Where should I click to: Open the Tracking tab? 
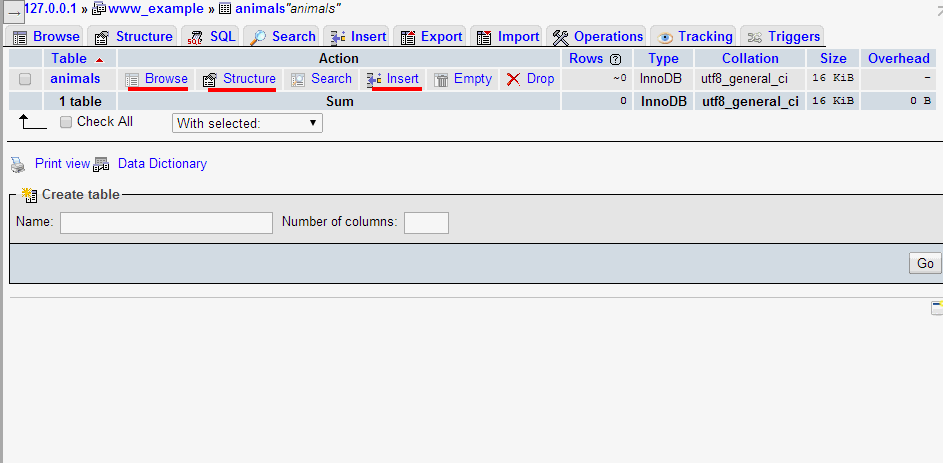695,37
